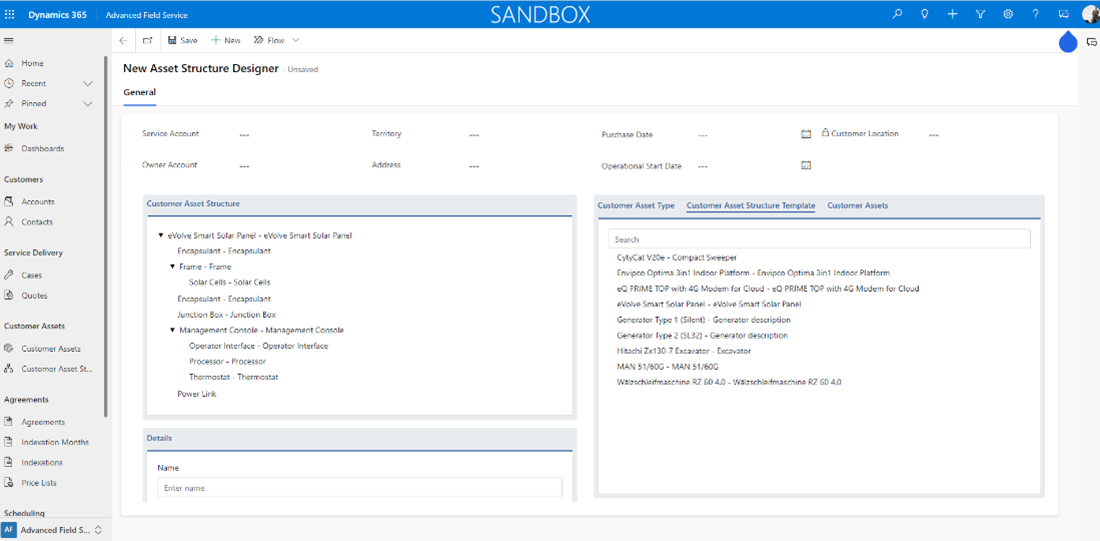The width and height of the screenshot is (1100, 541).
Task: Open the help question mark icon
Action: [1035, 15]
